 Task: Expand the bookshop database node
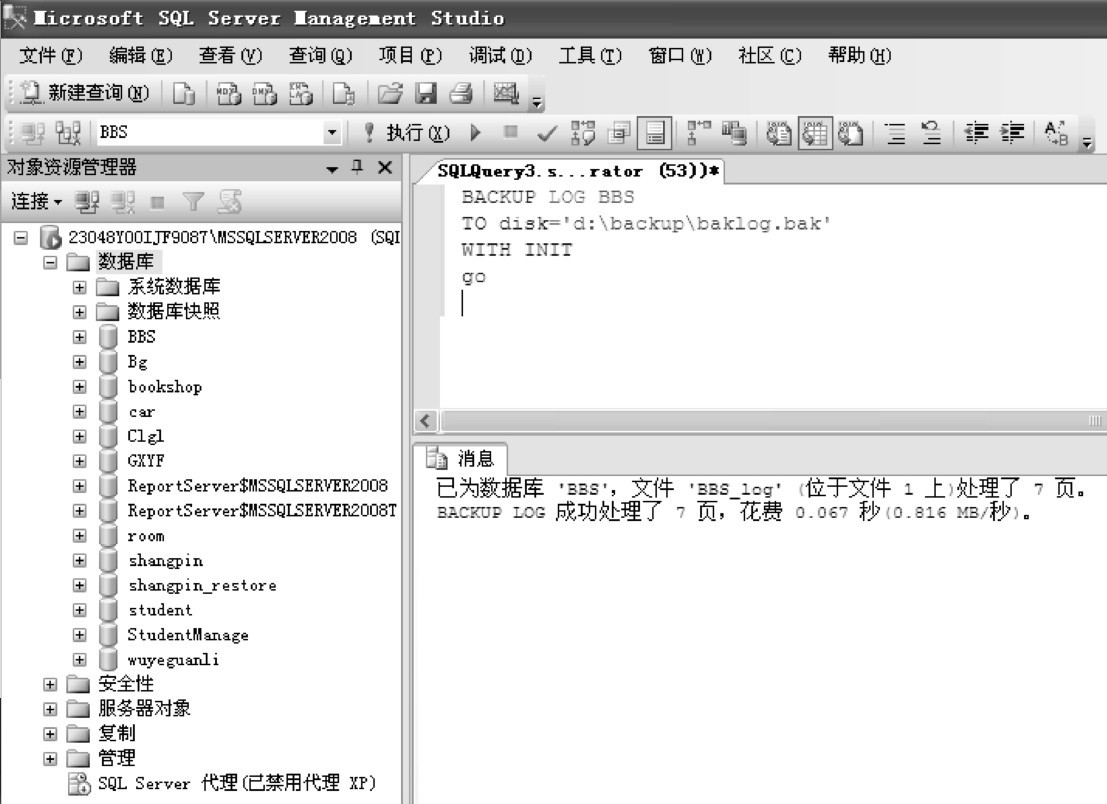tap(79, 387)
